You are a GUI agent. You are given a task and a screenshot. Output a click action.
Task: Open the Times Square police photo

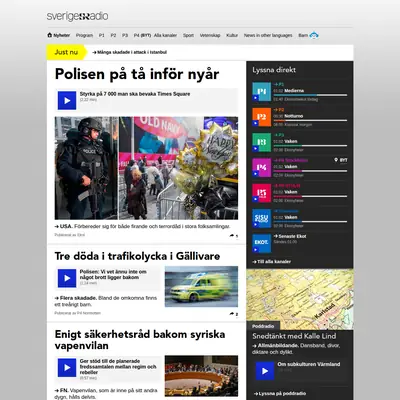pos(146,168)
